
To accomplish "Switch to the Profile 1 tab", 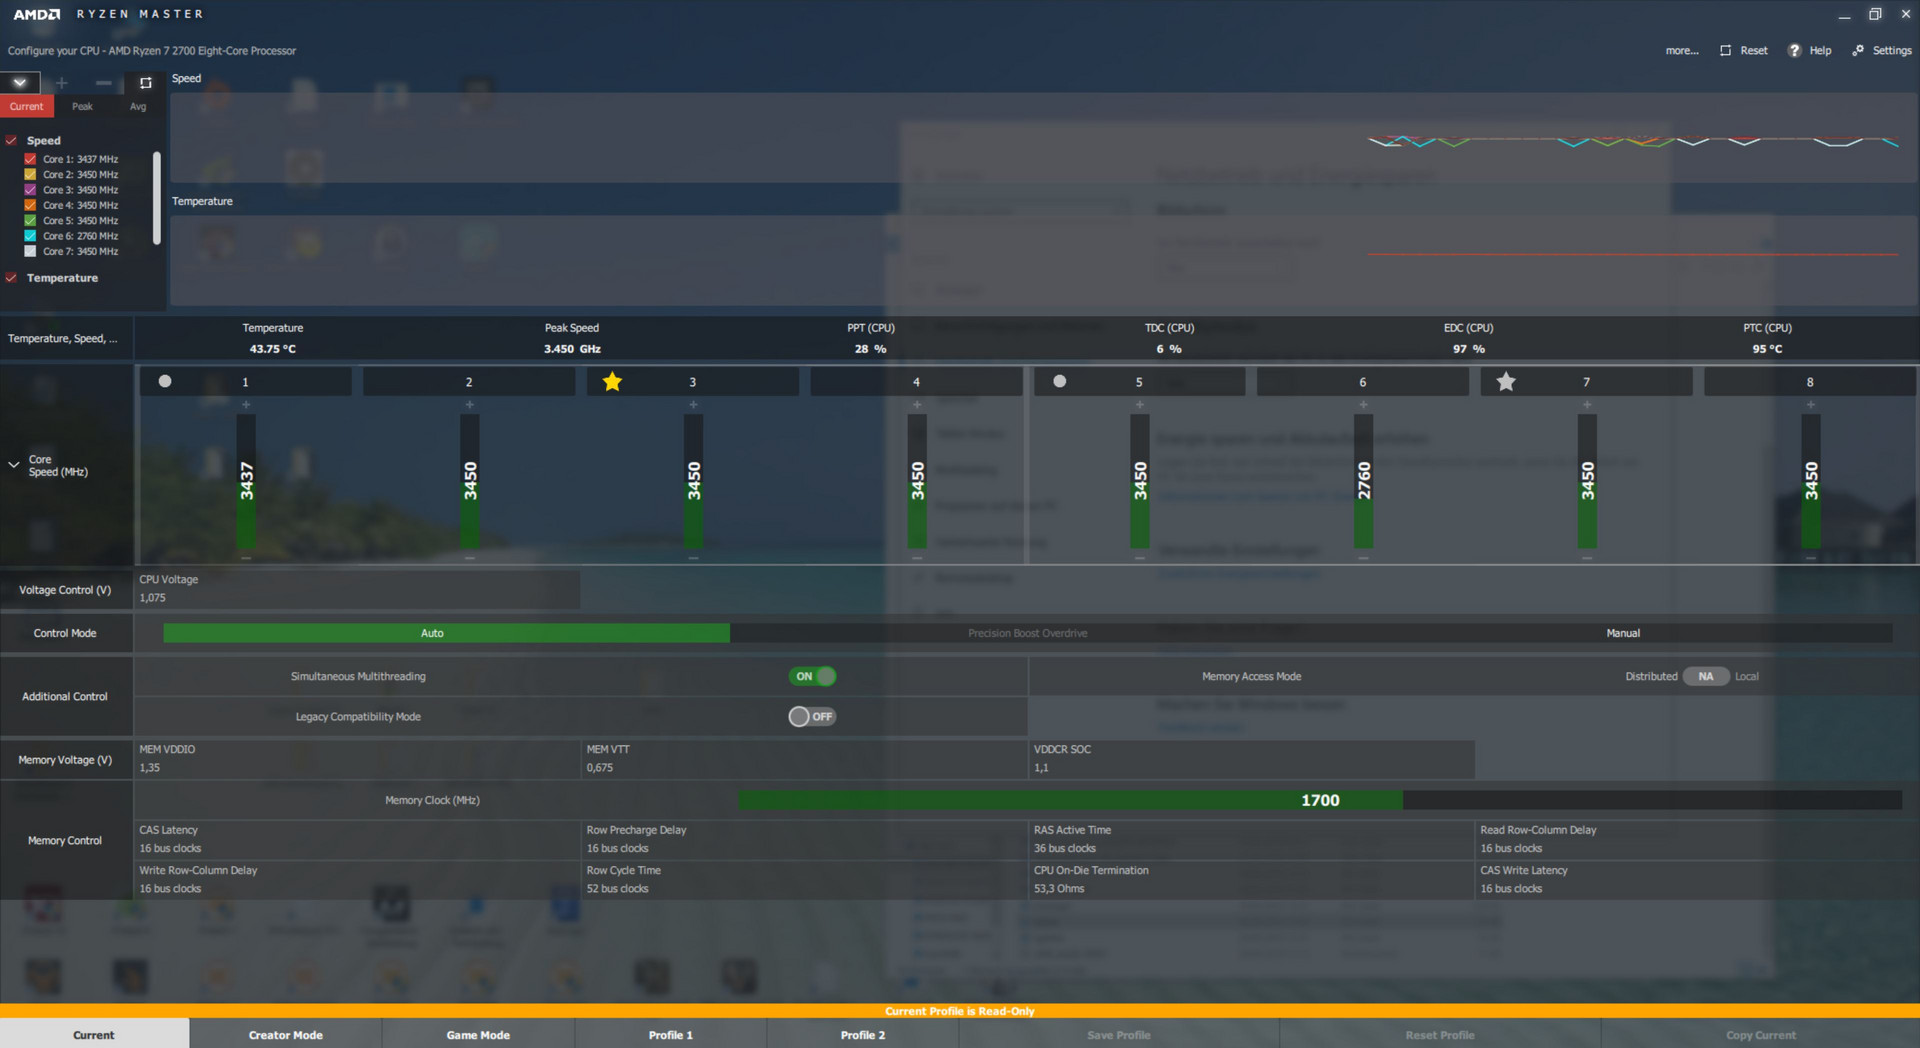I will click(671, 1035).
